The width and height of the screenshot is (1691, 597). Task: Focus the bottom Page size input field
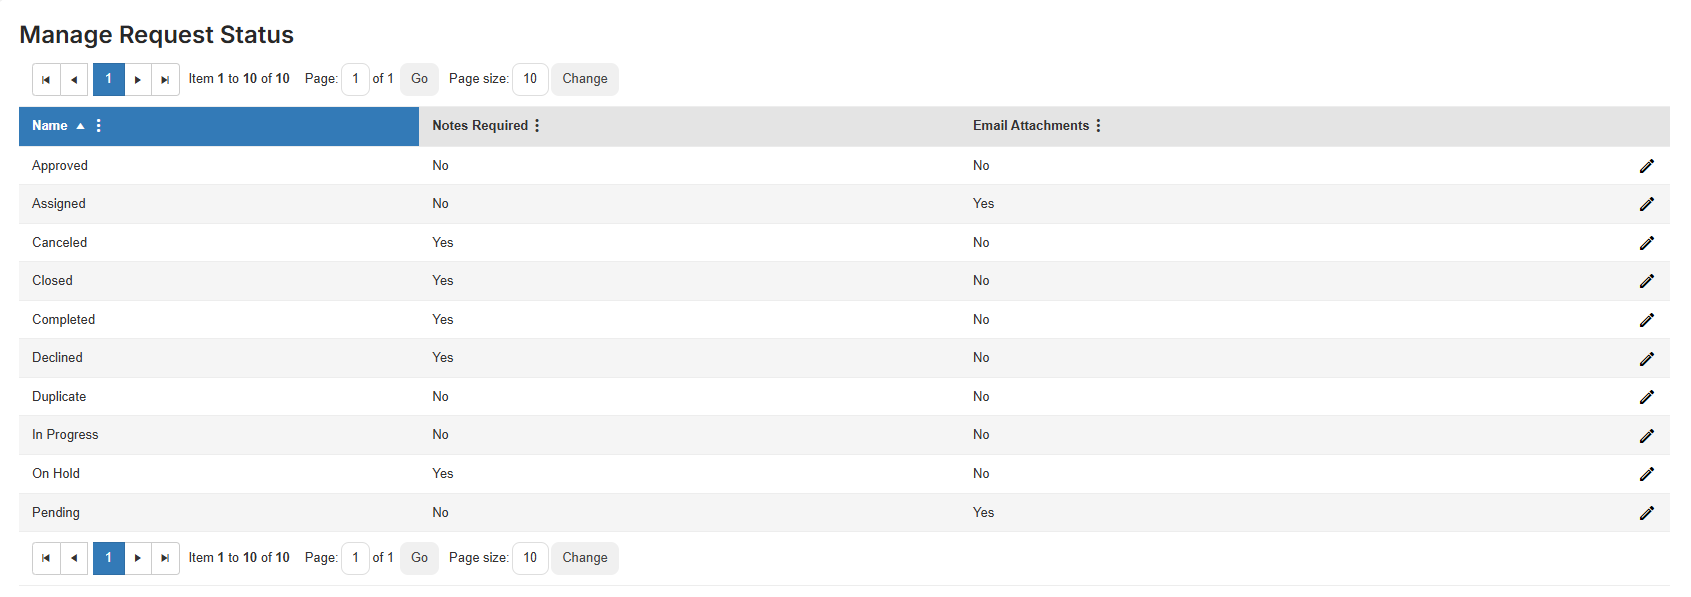tap(530, 558)
